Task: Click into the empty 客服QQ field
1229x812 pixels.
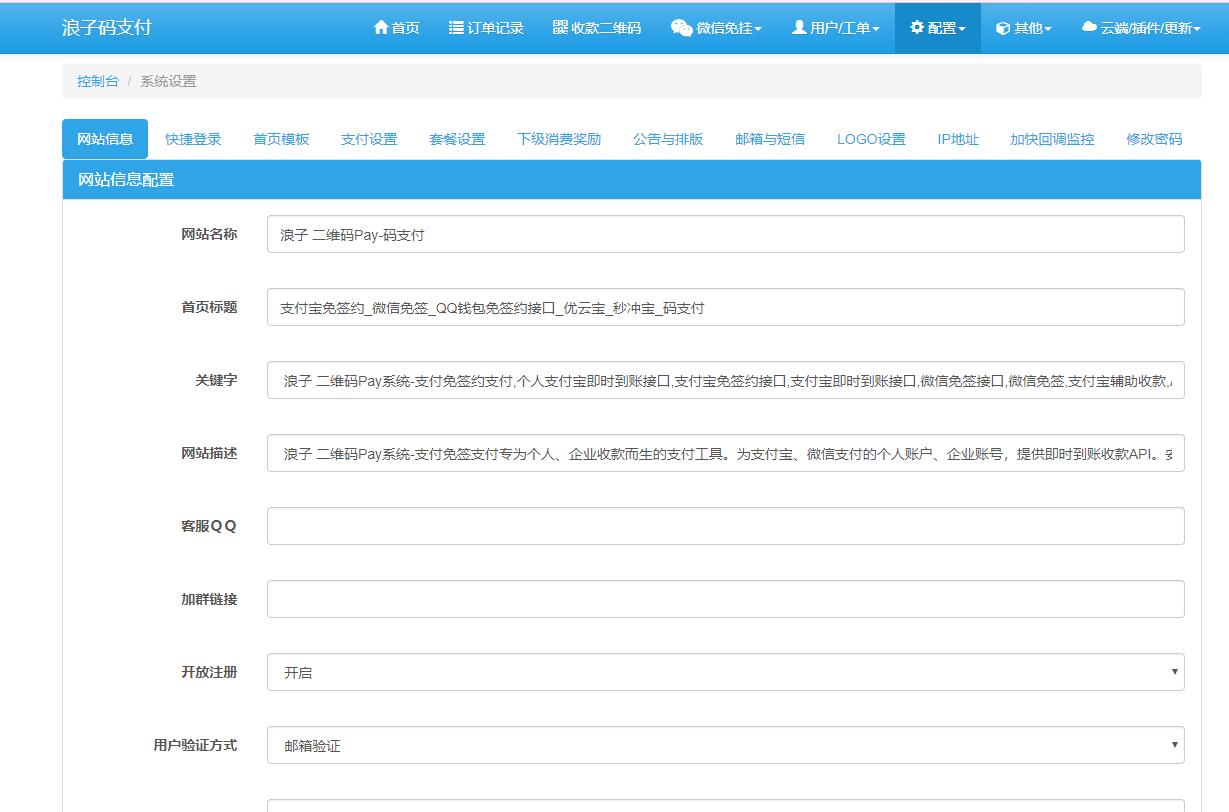Action: coord(726,526)
